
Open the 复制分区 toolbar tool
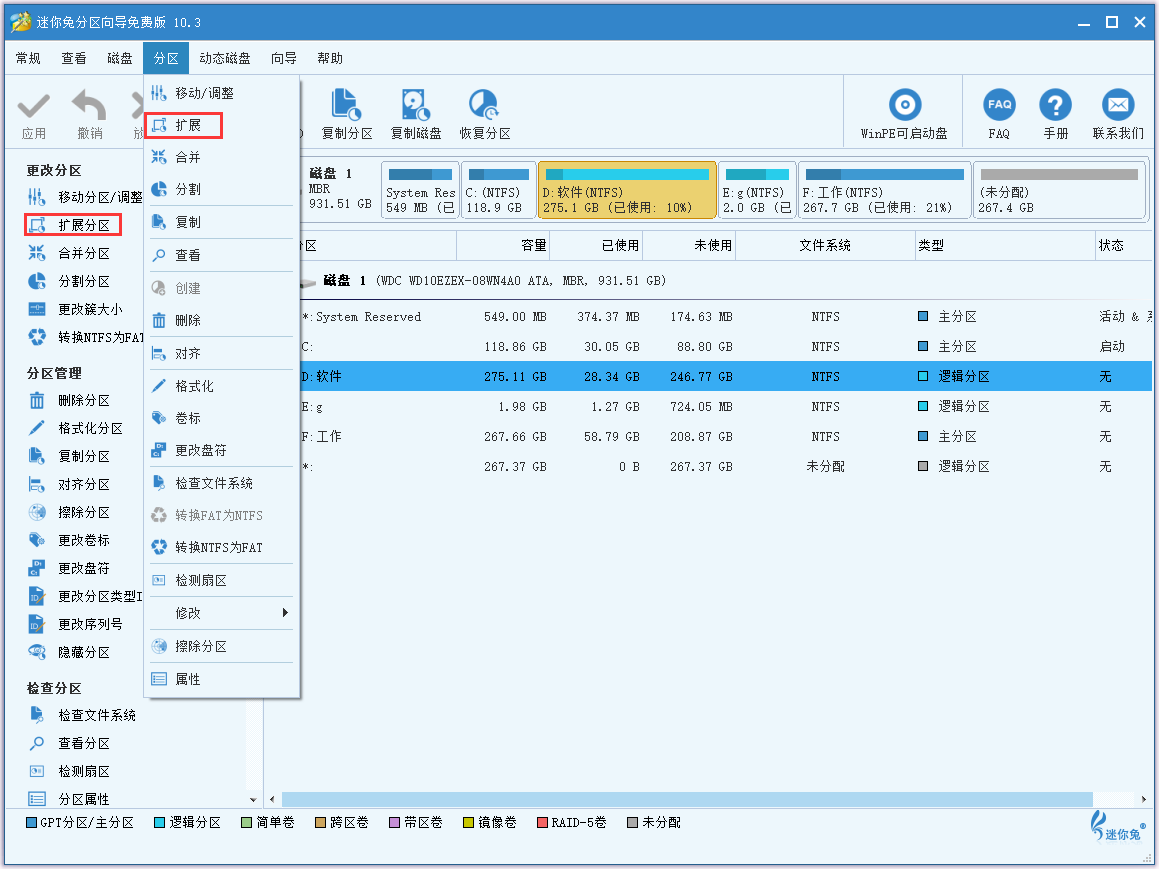pyautogui.click(x=347, y=115)
